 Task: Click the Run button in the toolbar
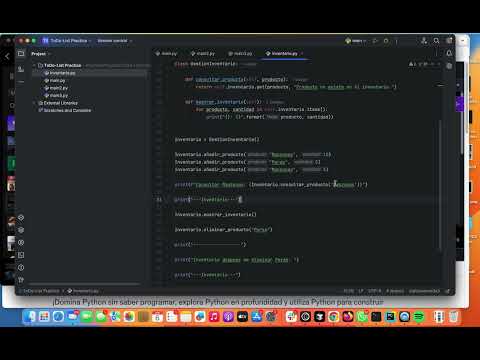coord(375,41)
